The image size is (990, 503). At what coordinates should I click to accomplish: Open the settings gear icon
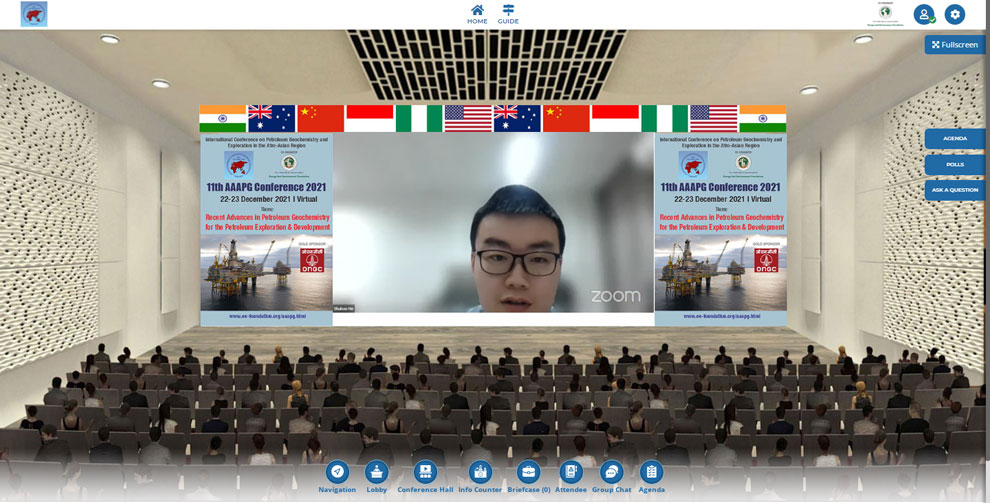955,15
